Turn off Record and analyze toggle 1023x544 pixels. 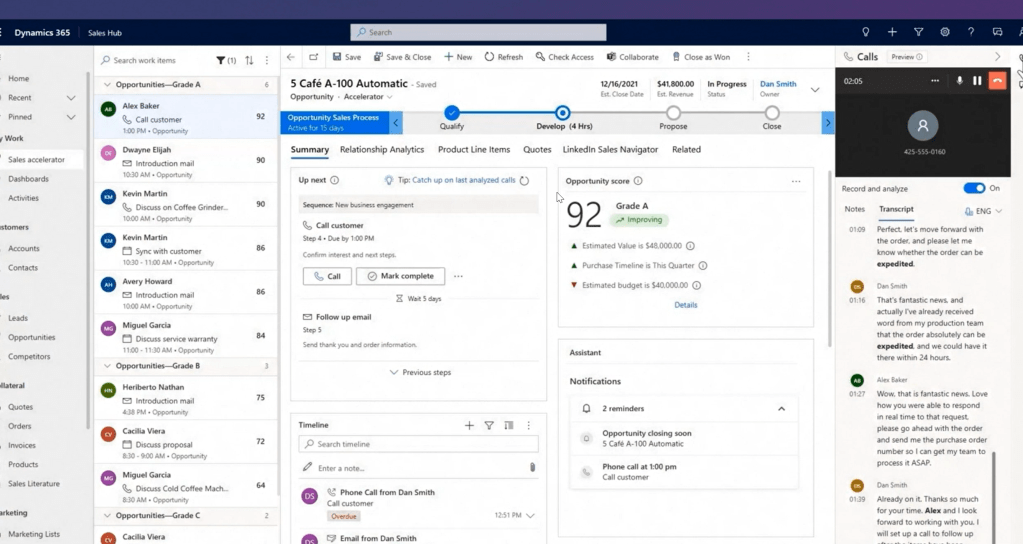coord(974,188)
